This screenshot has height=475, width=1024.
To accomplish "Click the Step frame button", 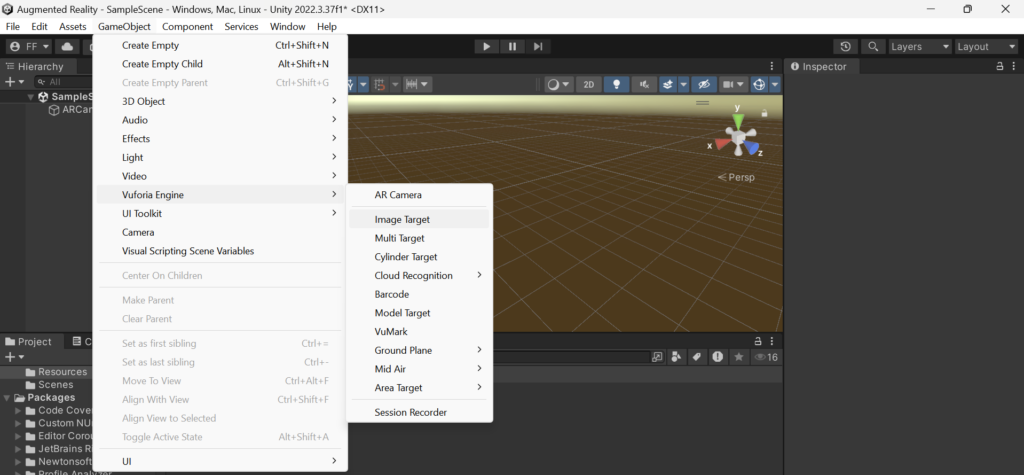I will (x=538, y=46).
